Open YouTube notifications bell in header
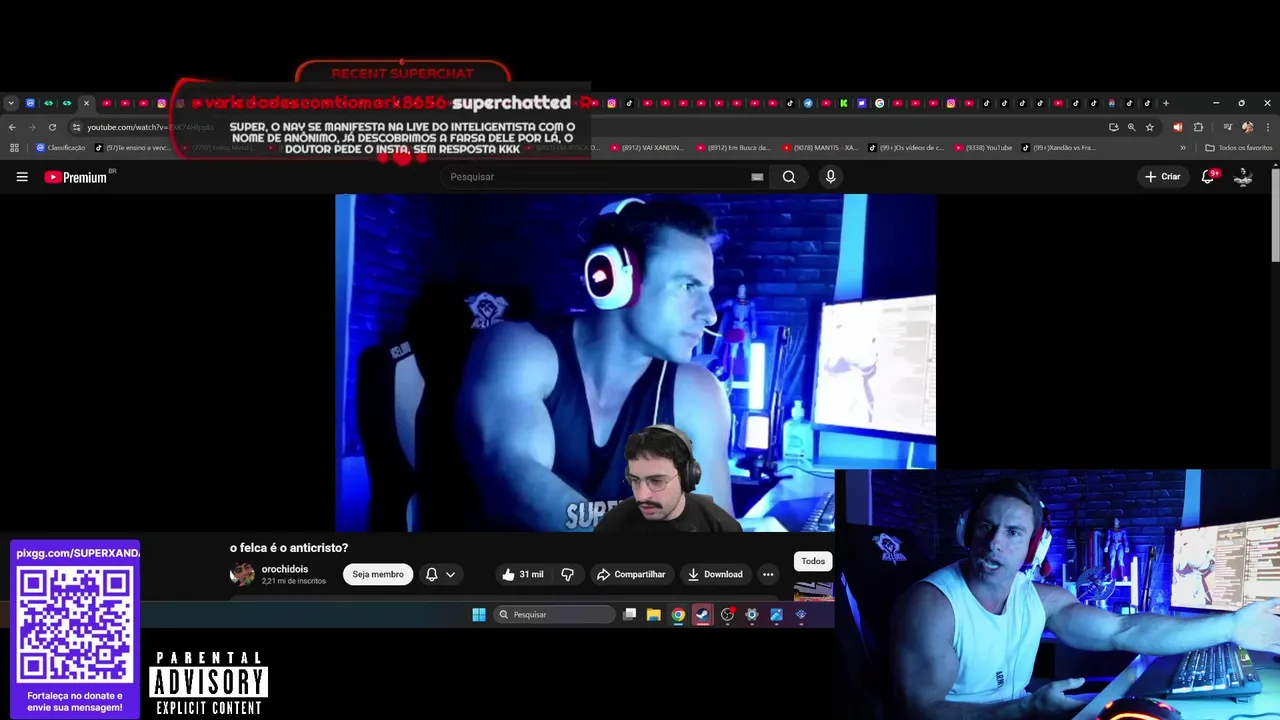This screenshot has width=1280, height=720. pos(1208,177)
